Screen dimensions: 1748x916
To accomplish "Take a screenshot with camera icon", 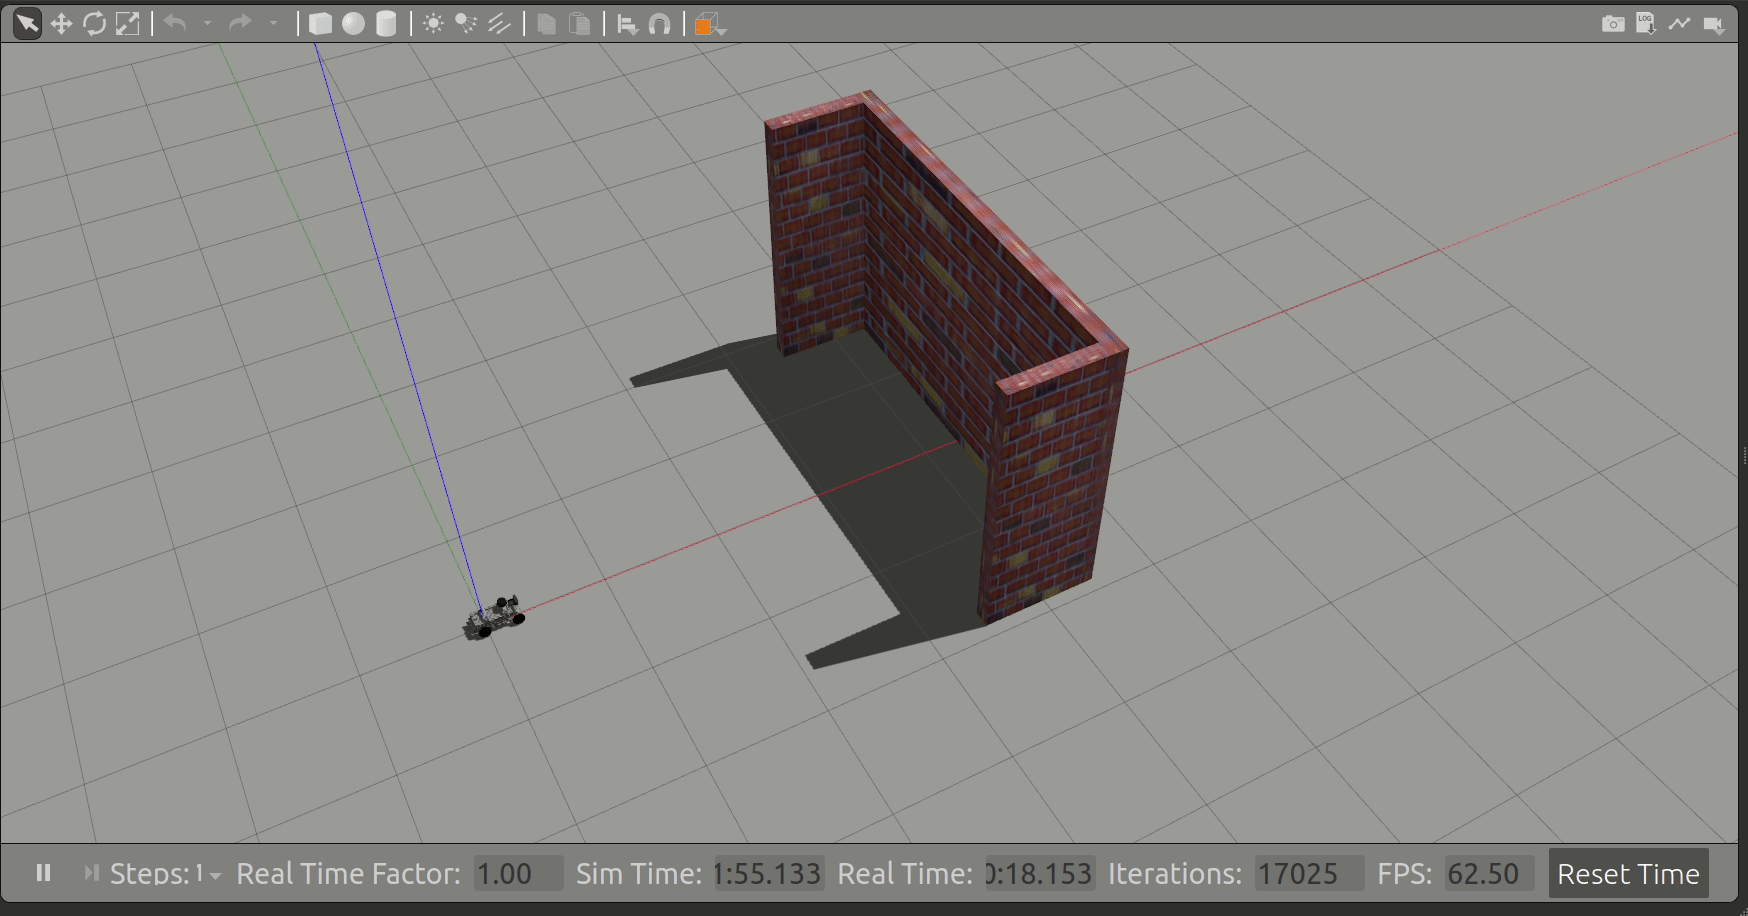I will tap(1613, 23).
